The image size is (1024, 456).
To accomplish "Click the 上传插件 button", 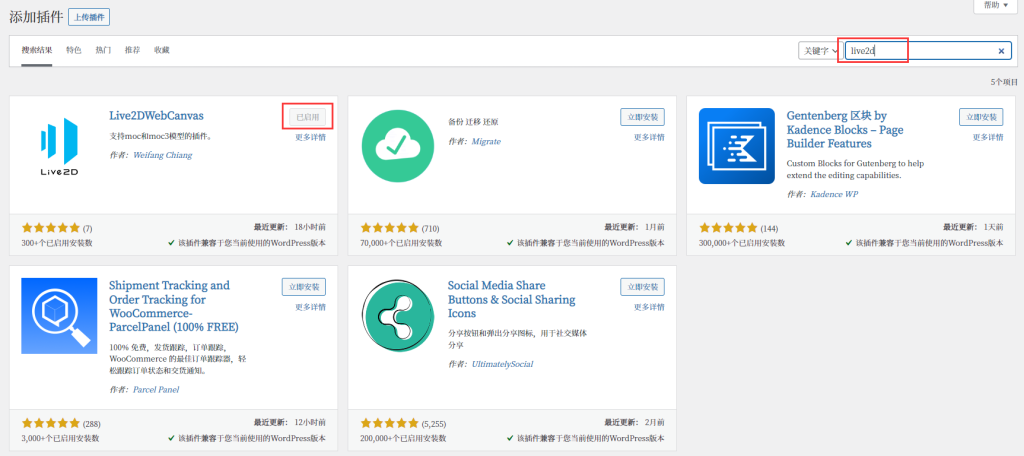I will [89, 17].
